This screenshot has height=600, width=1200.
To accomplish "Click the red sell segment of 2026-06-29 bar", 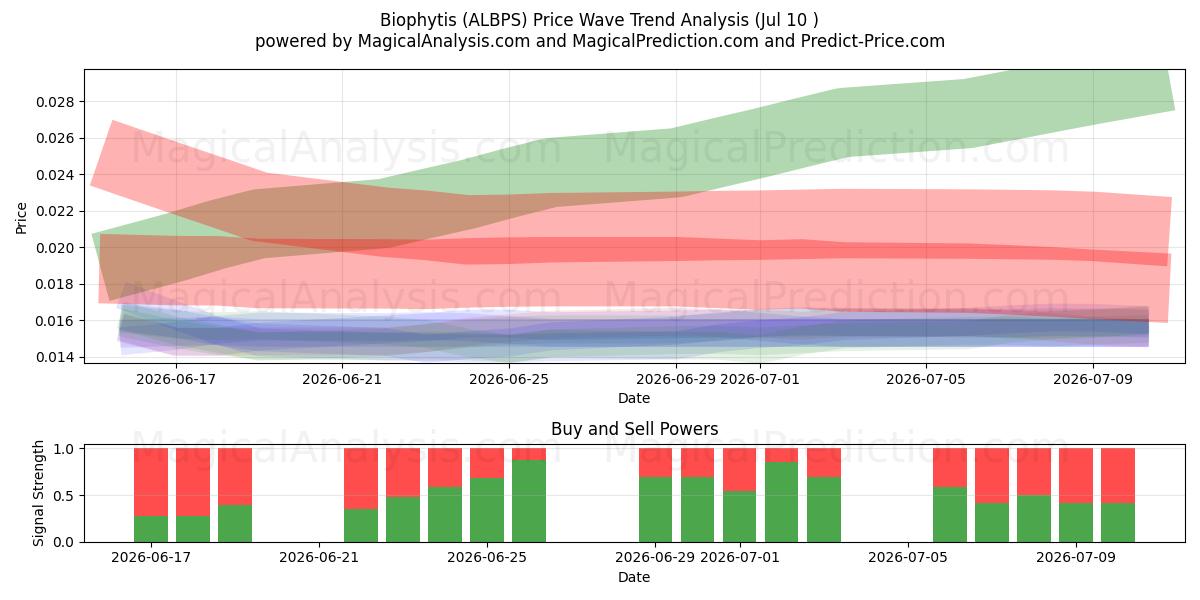I will (655, 462).
